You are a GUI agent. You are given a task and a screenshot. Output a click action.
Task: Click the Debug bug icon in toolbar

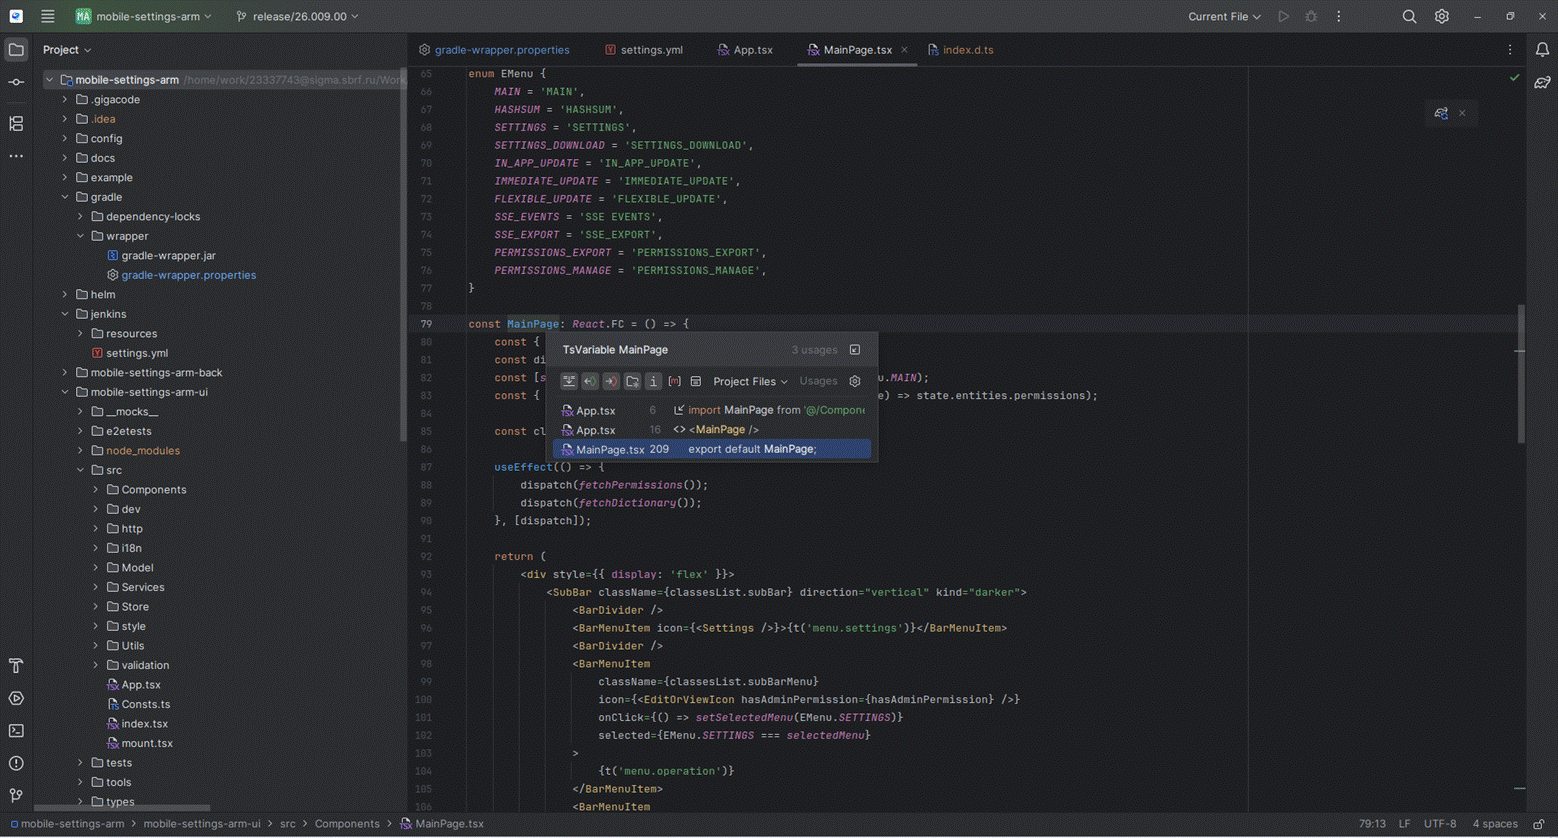coord(1311,16)
